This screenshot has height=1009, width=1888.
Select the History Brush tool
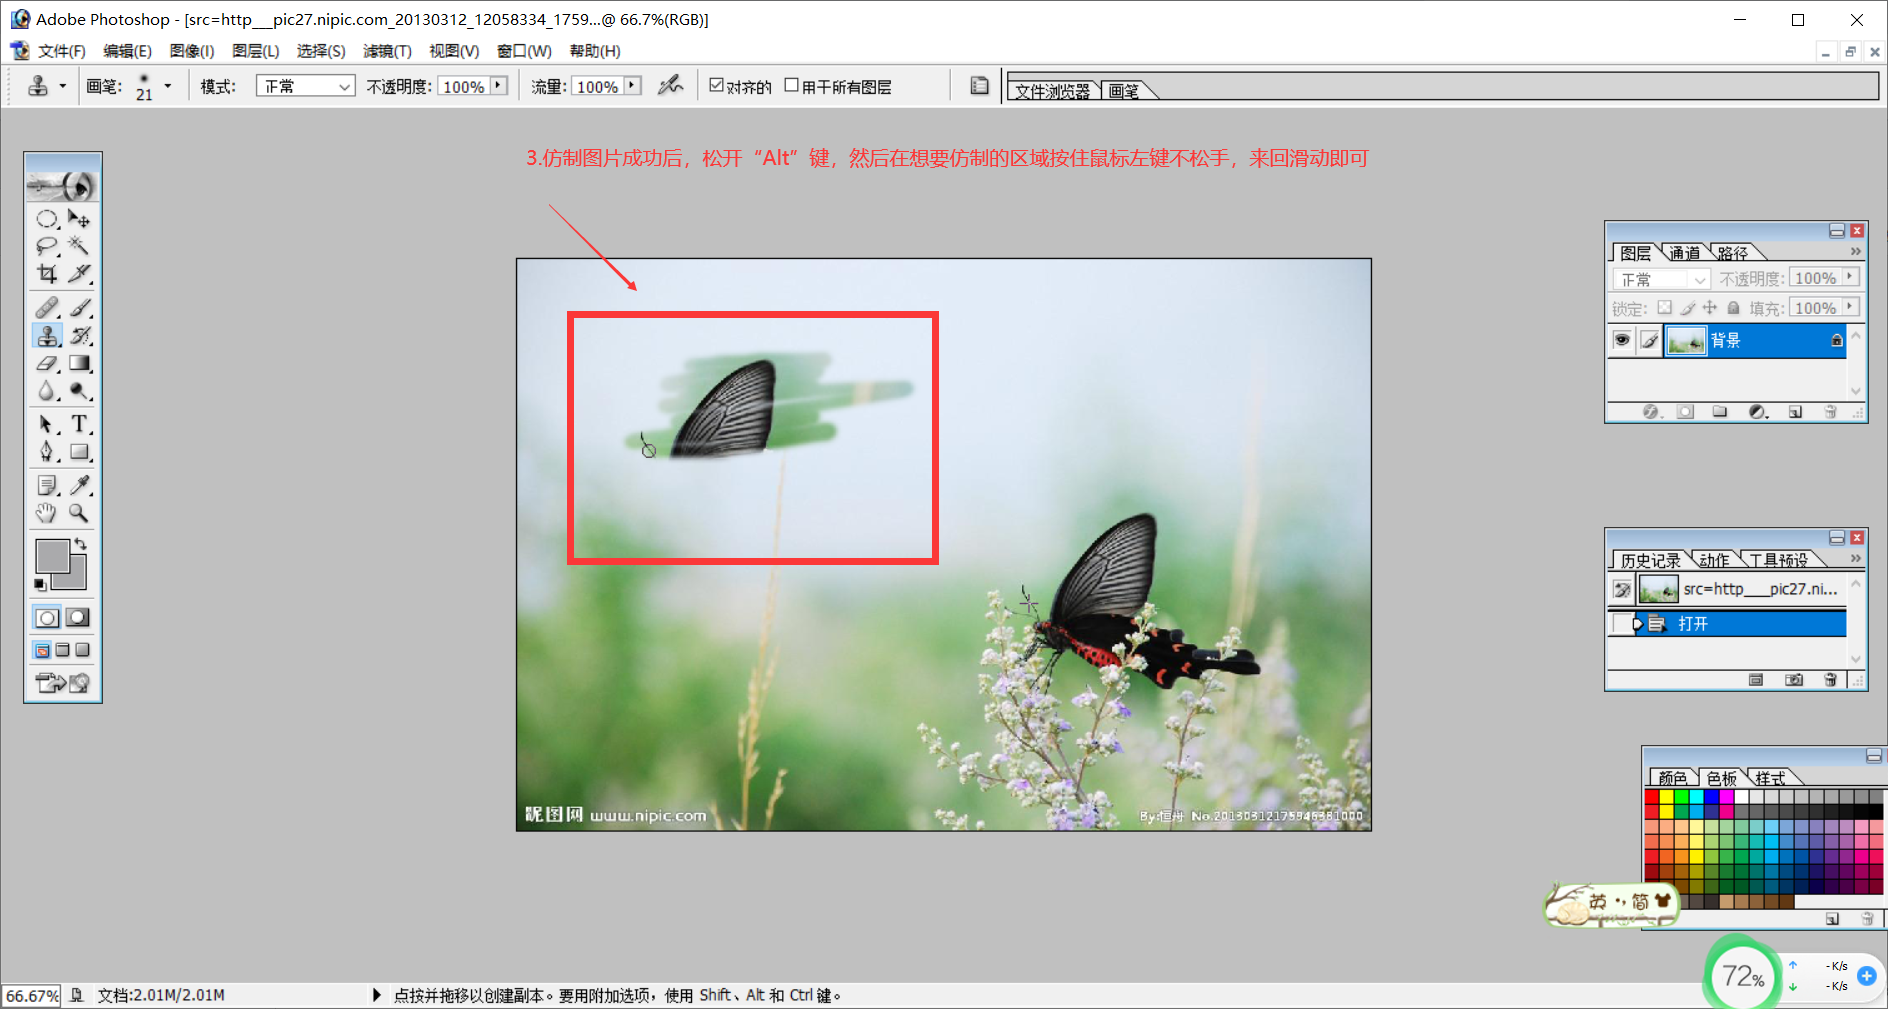click(79, 335)
